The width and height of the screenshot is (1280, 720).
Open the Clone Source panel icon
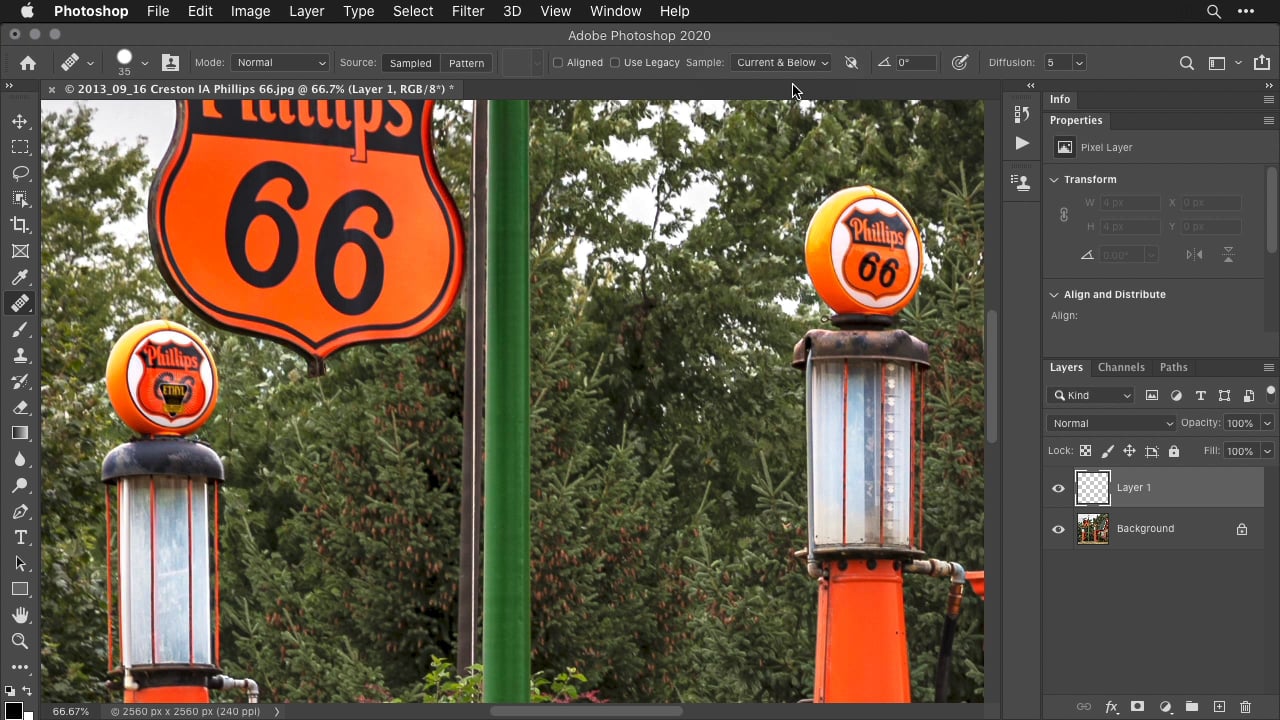pos(1021,183)
